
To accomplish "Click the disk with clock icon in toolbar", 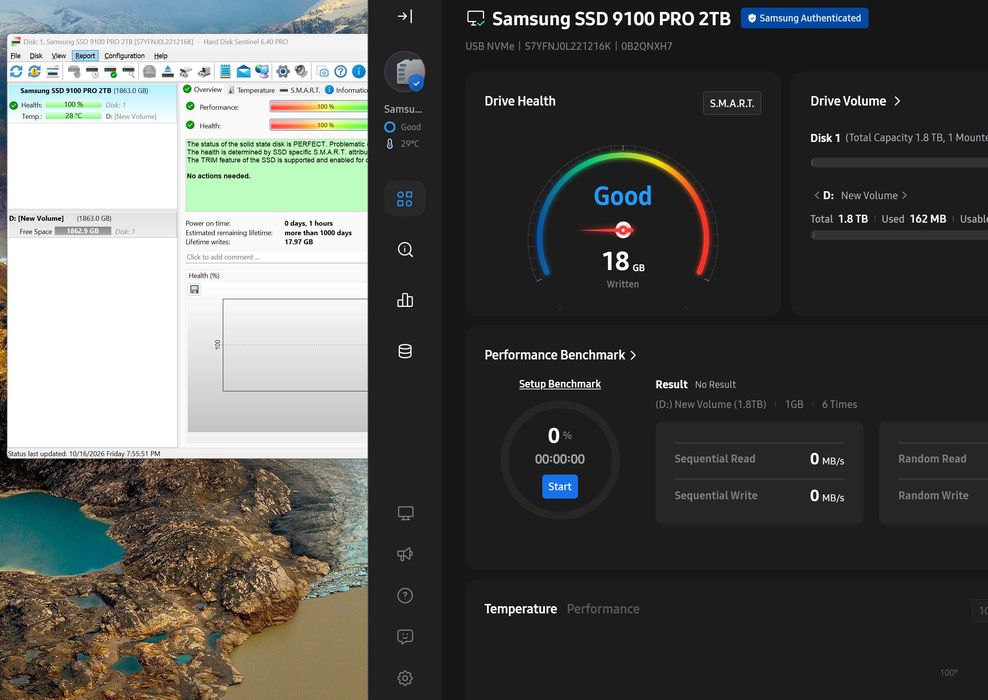I will [x=92, y=72].
